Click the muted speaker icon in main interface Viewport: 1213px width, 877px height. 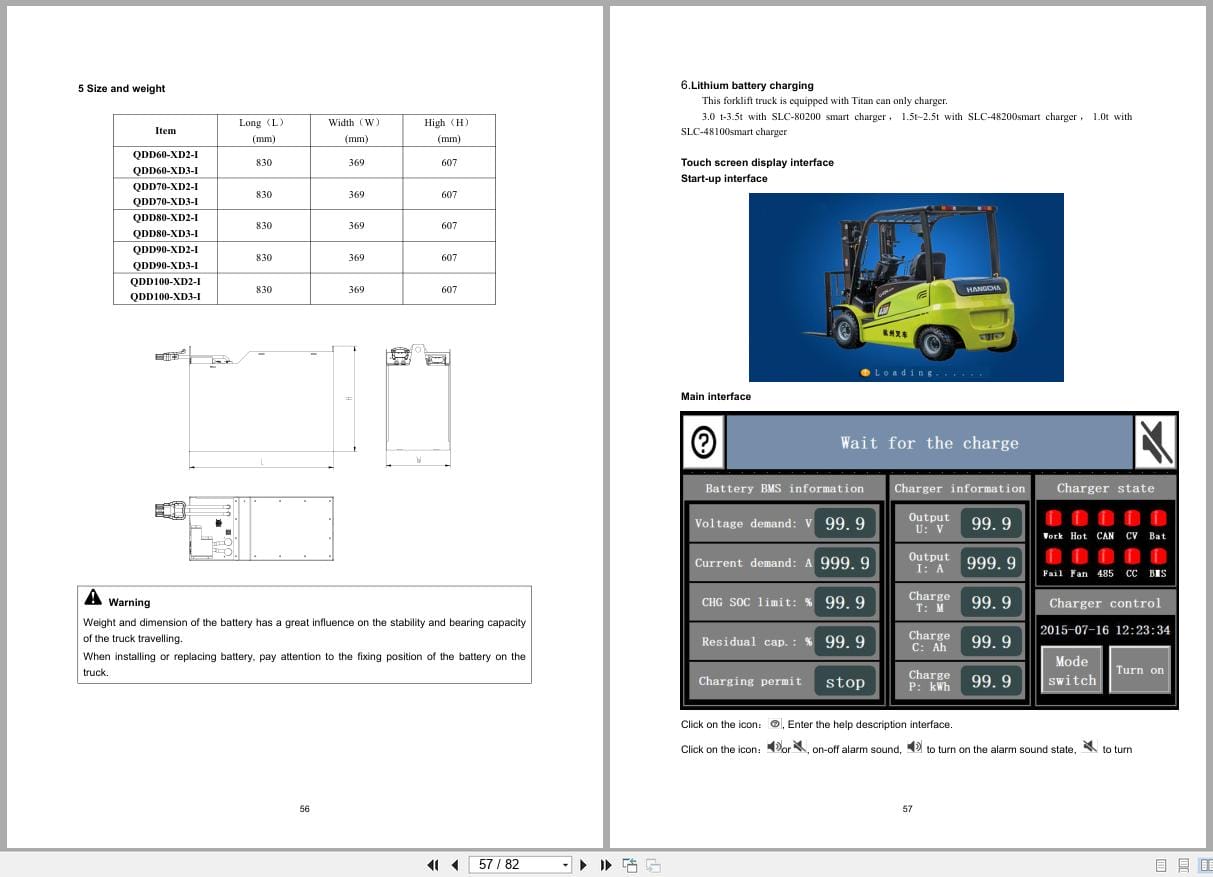(1155, 441)
